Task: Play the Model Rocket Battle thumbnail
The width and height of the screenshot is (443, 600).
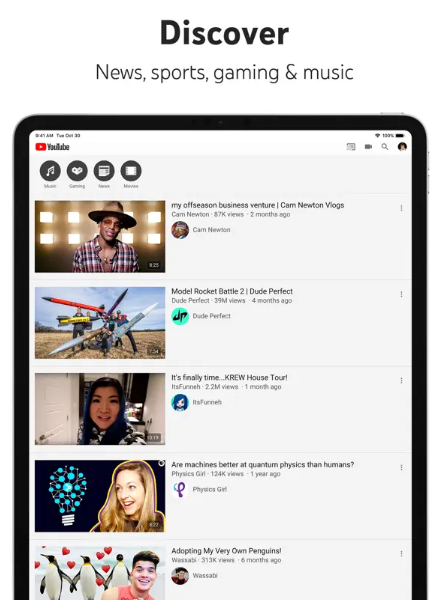Action: click(x=100, y=323)
